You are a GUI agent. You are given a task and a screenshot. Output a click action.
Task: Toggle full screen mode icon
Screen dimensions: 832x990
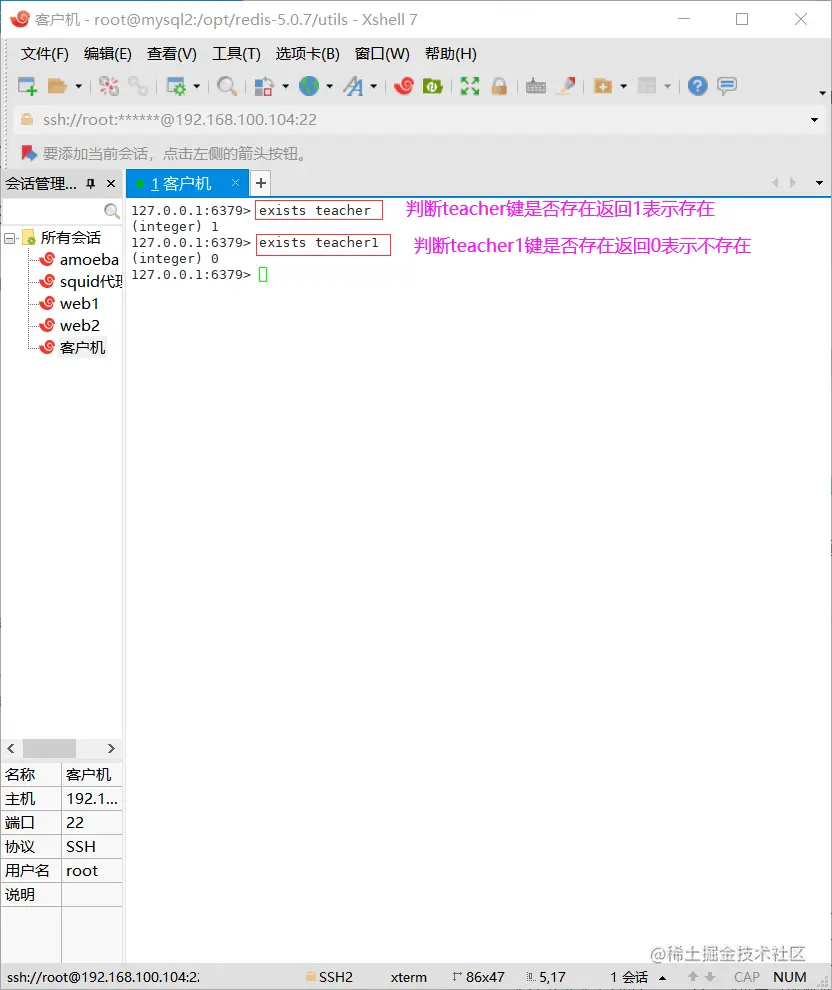click(470, 86)
